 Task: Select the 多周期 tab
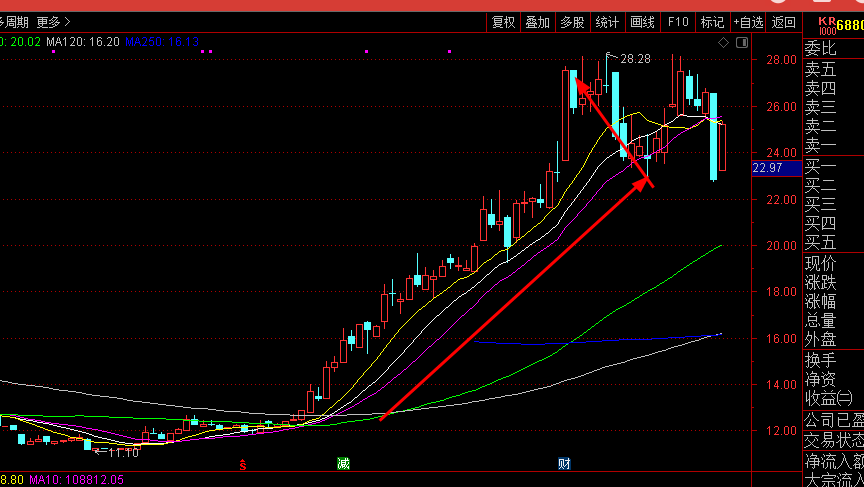[14, 22]
